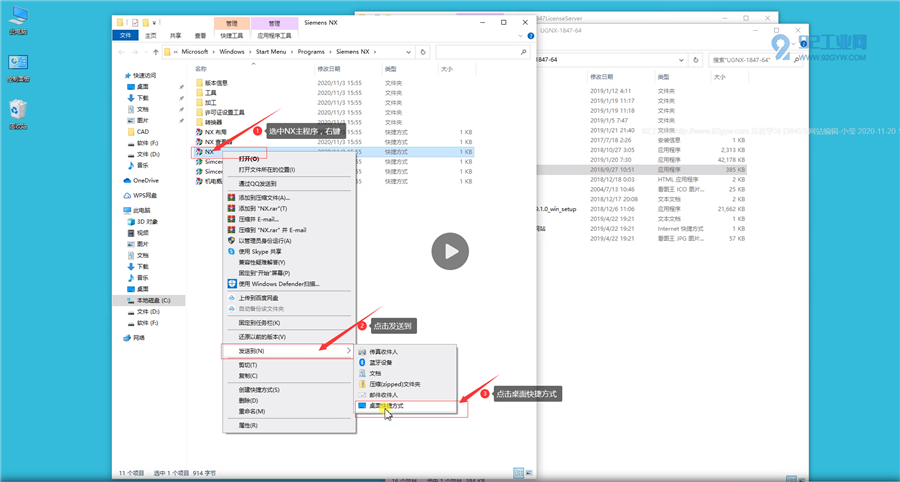Viewport: 900px width, 482px height.
Task: Open the 快捷工具 ribbon tab
Action: (232, 36)
